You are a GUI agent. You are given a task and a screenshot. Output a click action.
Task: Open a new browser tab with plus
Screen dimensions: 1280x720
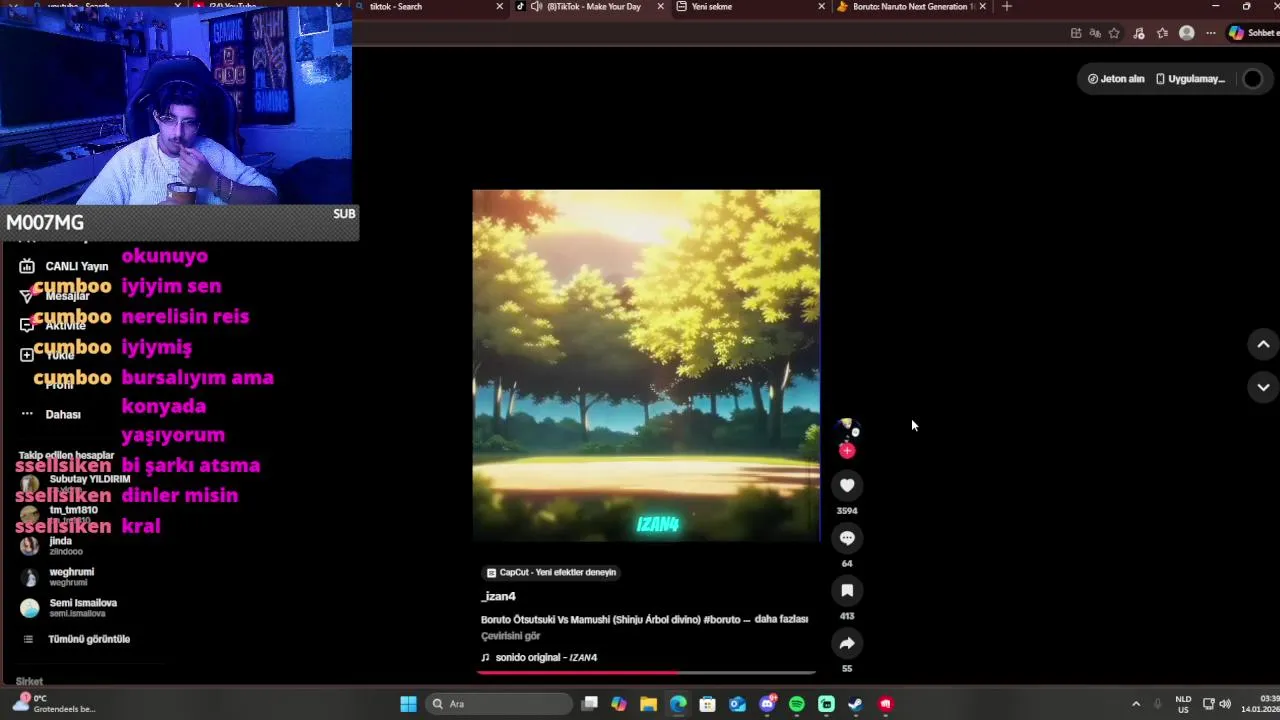point(1007,6)
